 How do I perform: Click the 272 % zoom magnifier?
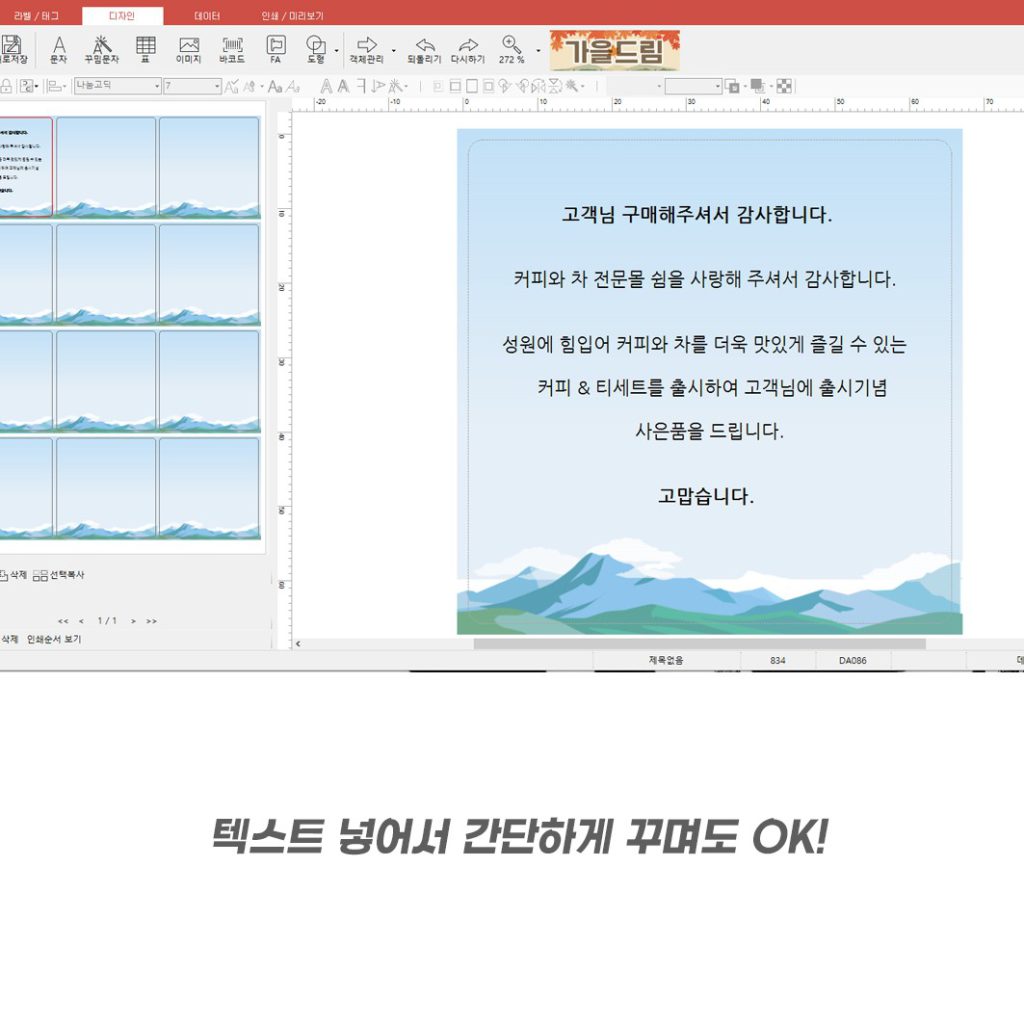(511, 49)
